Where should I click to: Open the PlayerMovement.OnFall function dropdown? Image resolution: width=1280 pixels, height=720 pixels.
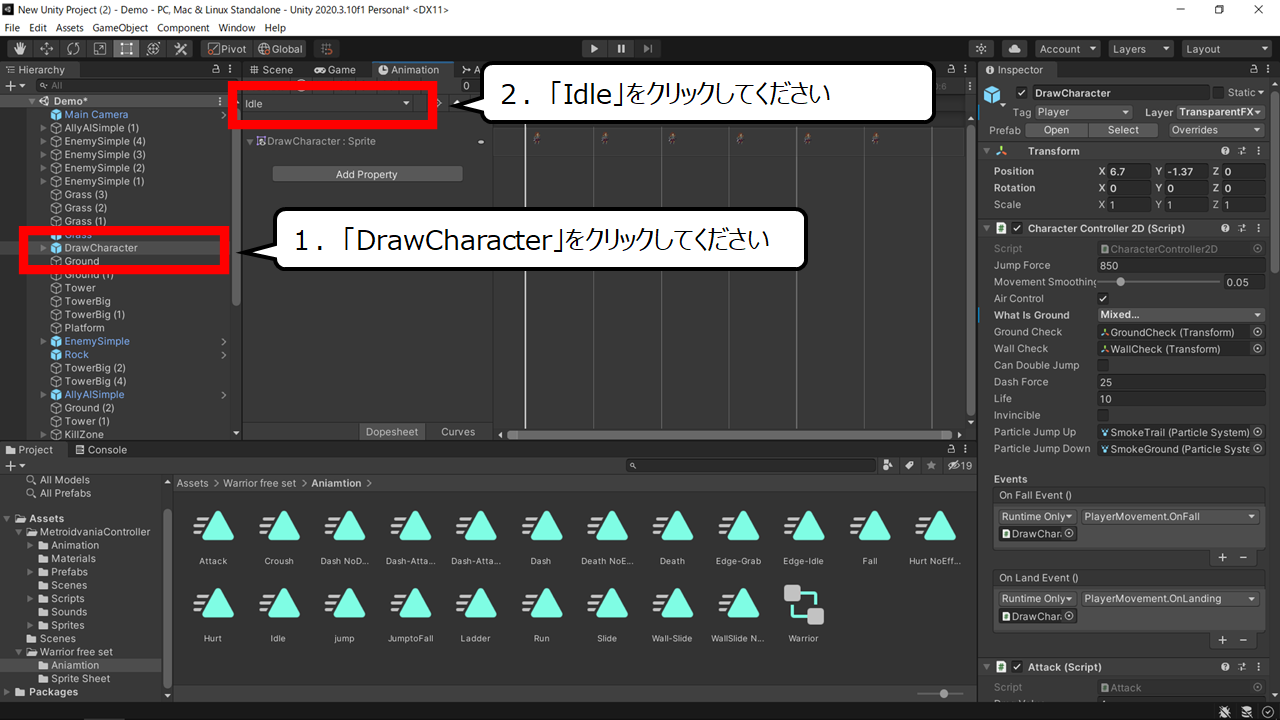1170,517
